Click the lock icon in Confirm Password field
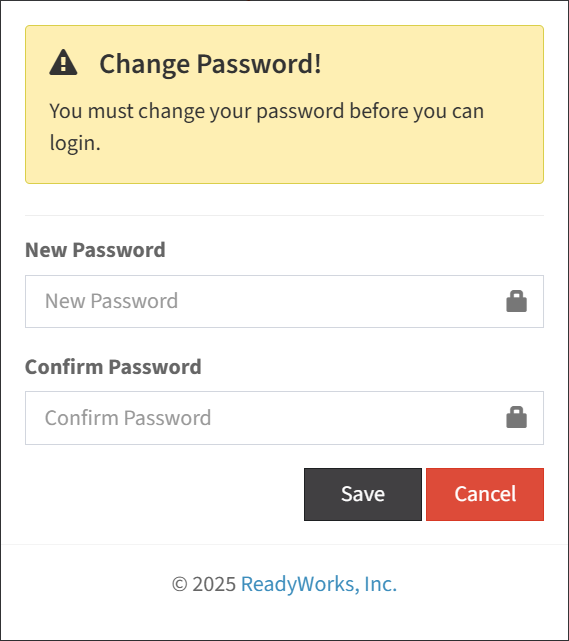Screen dimensions: 569x641 click(516, 417)
